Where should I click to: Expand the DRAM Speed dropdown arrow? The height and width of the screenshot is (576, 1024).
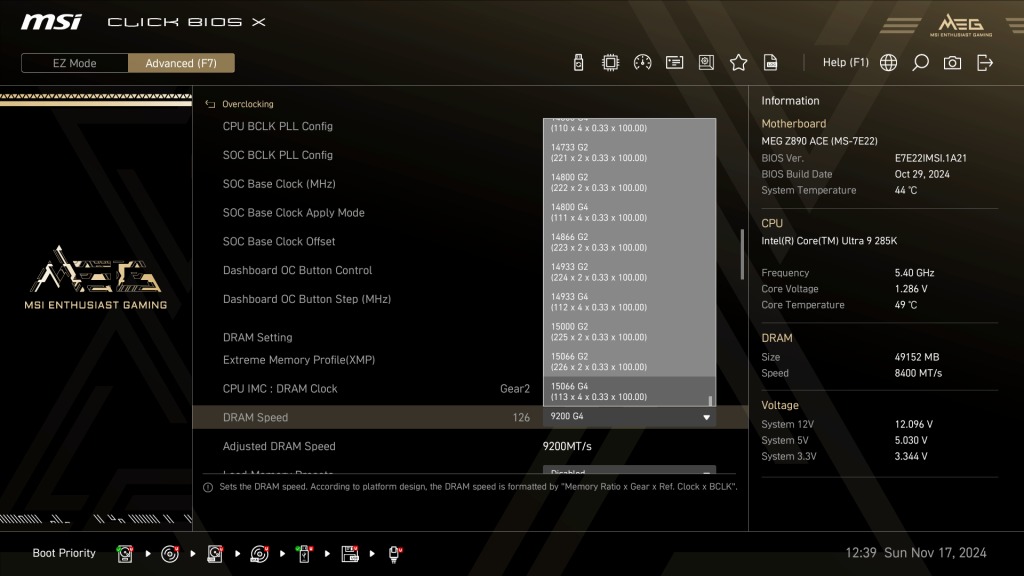pyautogui.click(x=706, y=417)
